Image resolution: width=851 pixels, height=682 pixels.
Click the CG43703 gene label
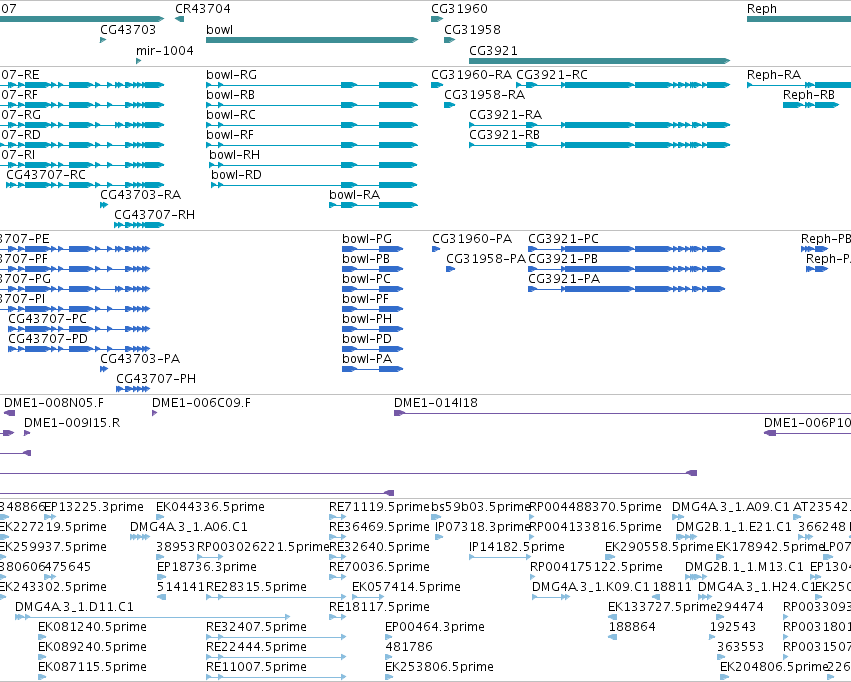128,29
